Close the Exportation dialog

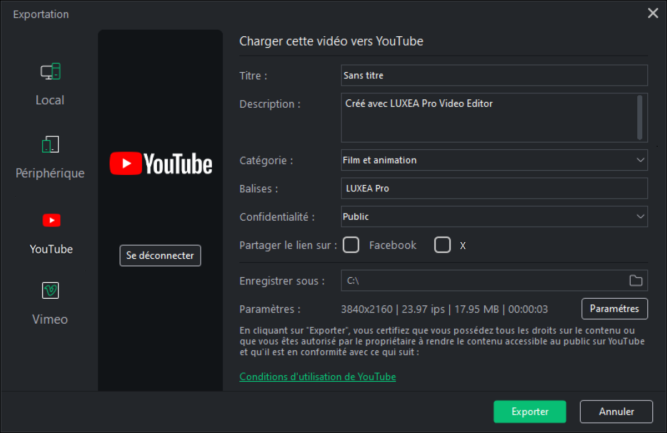point(653,13)
